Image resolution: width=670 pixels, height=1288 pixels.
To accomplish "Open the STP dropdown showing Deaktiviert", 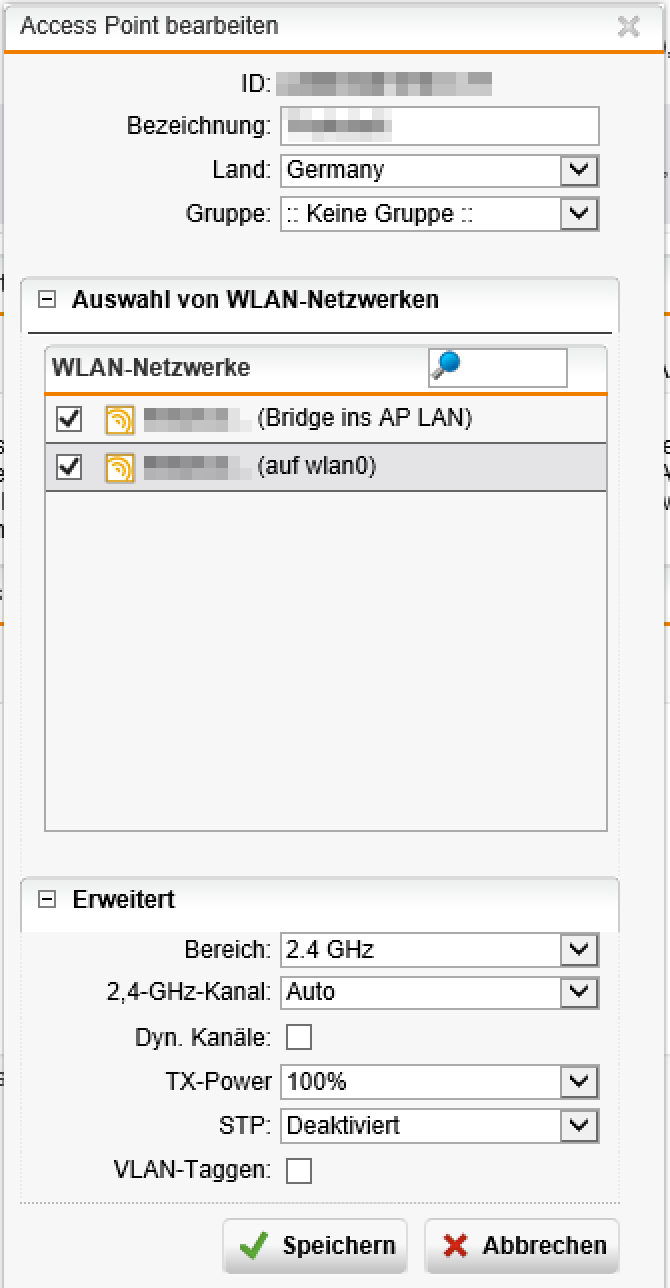I will [x=579, y=1125].
